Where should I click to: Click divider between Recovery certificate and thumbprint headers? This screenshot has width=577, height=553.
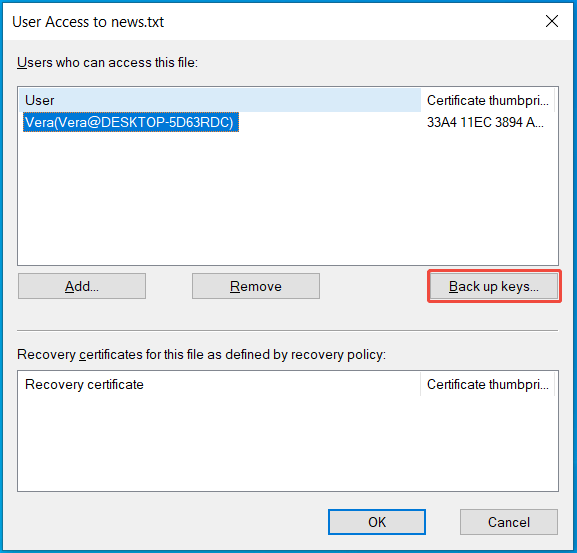click(x=420, y=384)
